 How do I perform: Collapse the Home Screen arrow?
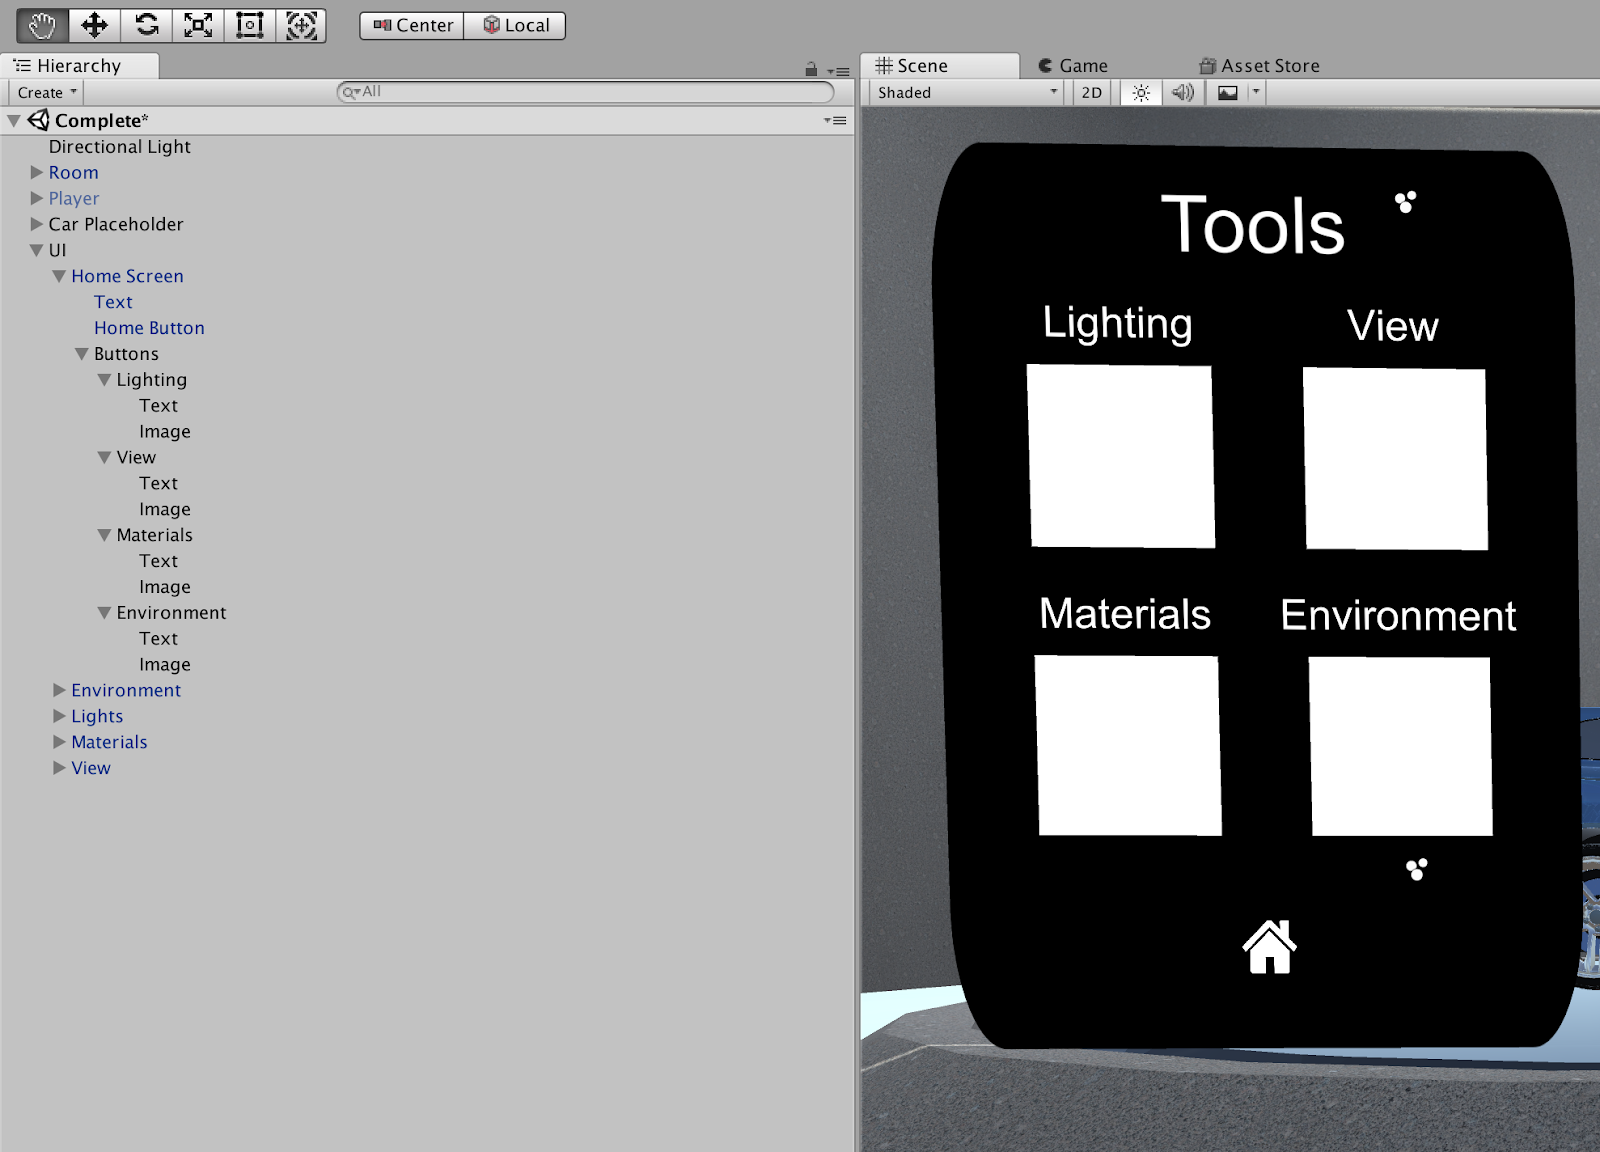[x=59, y=276]
